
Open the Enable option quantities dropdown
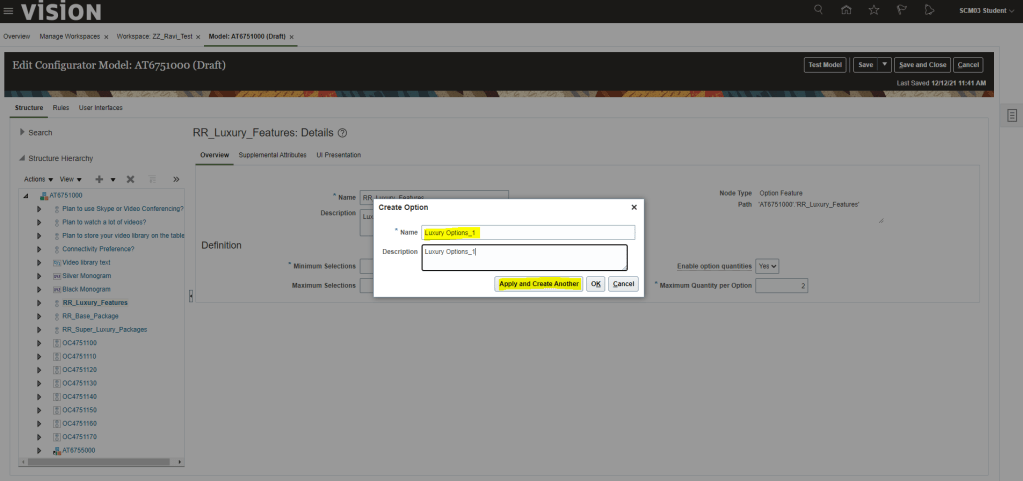[767, 266]
